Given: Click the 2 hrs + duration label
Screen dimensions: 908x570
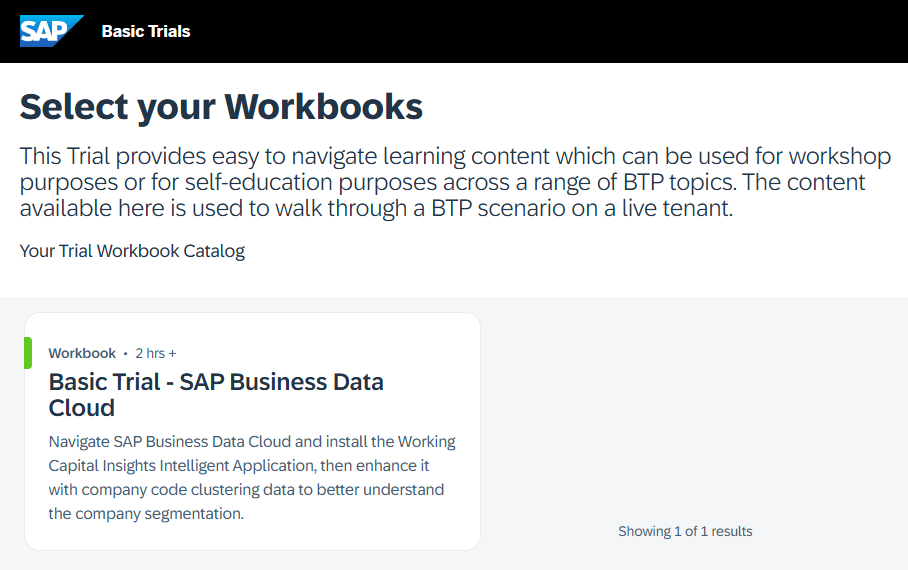Looking at the screenshot, I should (156, 353).
